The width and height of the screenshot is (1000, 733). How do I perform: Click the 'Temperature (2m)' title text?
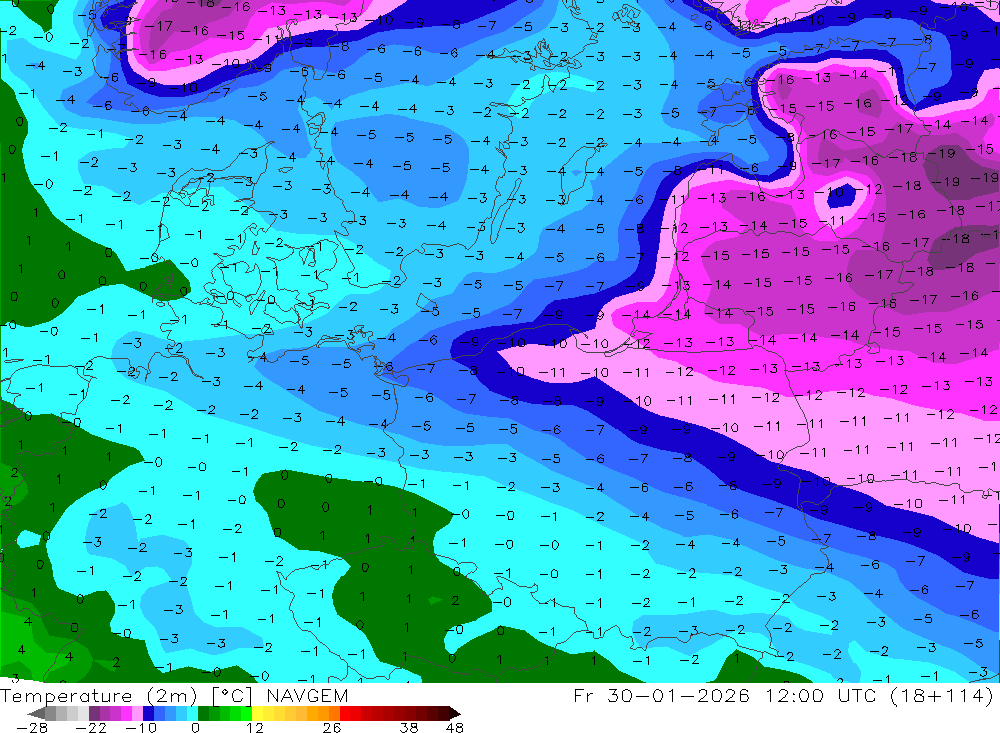pyautogui.click(x=98, y=696)
